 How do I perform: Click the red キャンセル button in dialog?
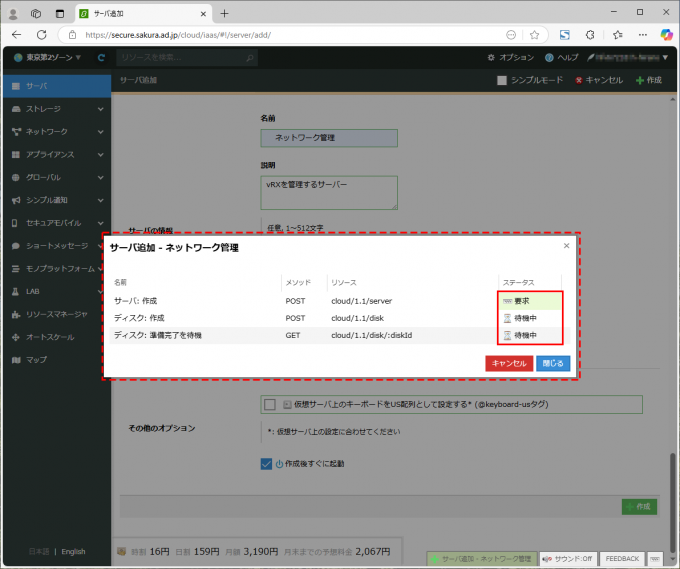pos(509,363)
